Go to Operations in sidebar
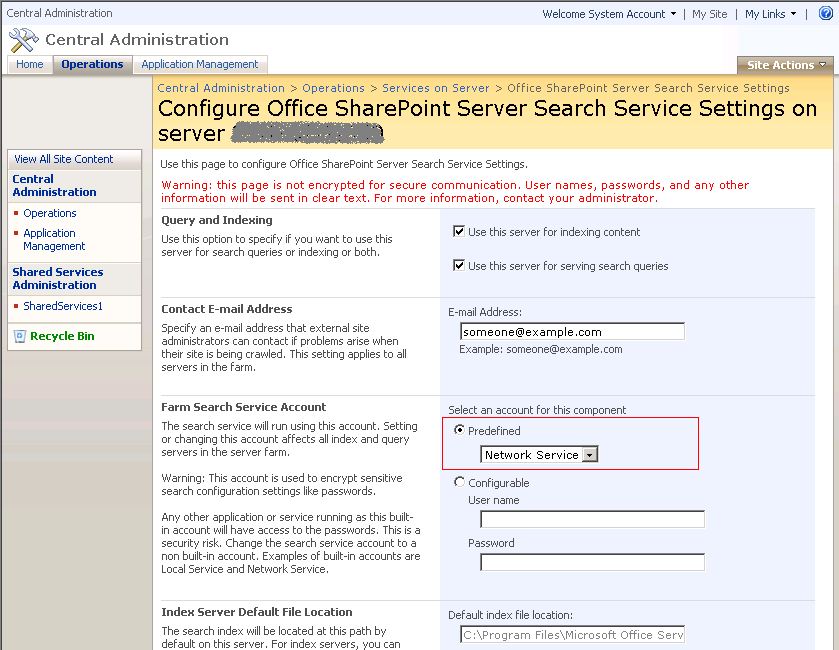The height and width of the screenshot is (650, 839). point(50,213)
